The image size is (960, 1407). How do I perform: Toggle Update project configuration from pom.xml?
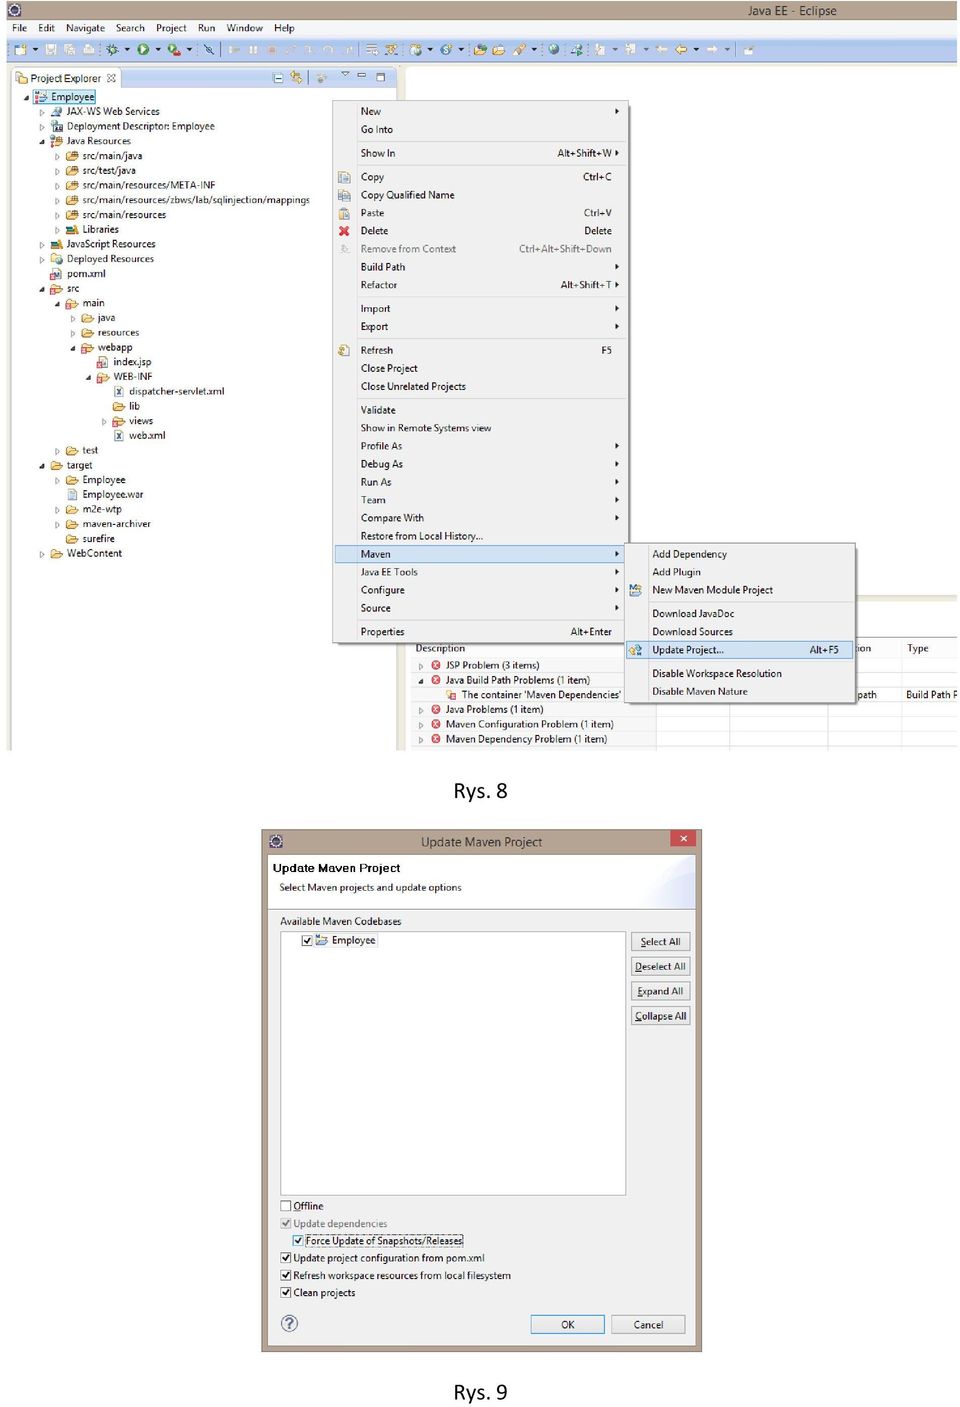tap(286, 1258)
